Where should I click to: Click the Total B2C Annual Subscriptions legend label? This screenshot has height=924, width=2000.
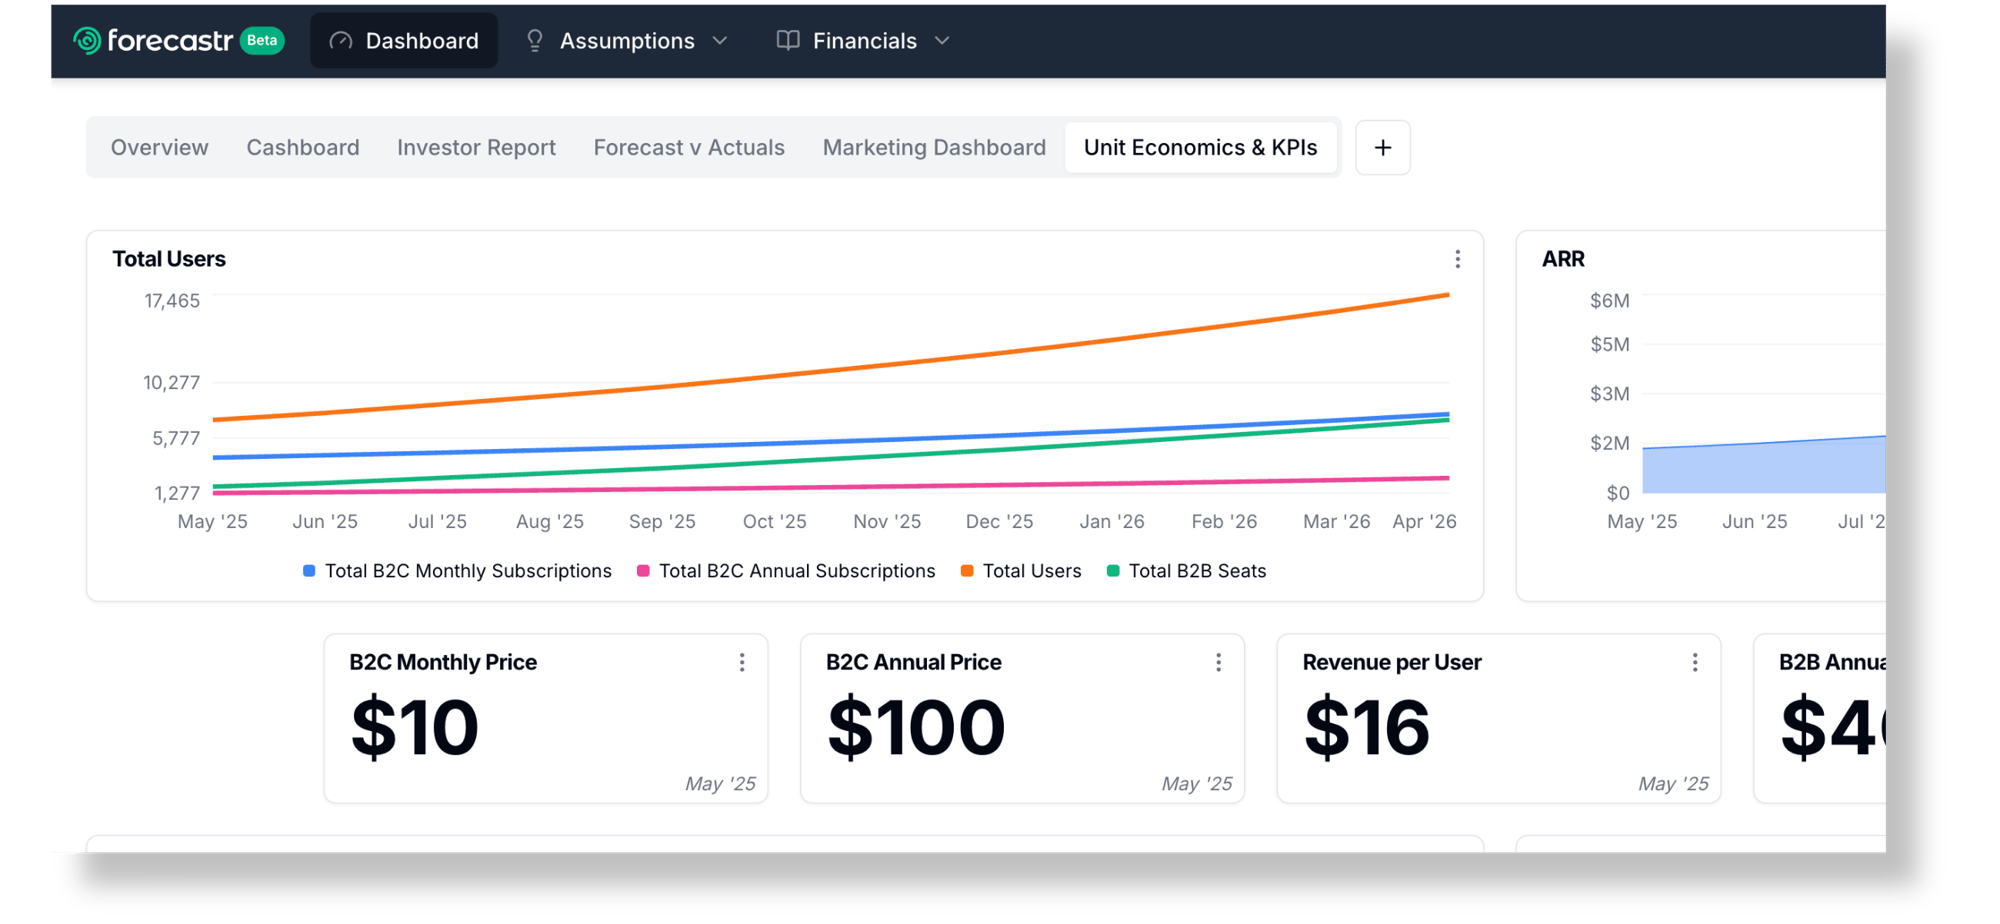(x=797, y=571)
